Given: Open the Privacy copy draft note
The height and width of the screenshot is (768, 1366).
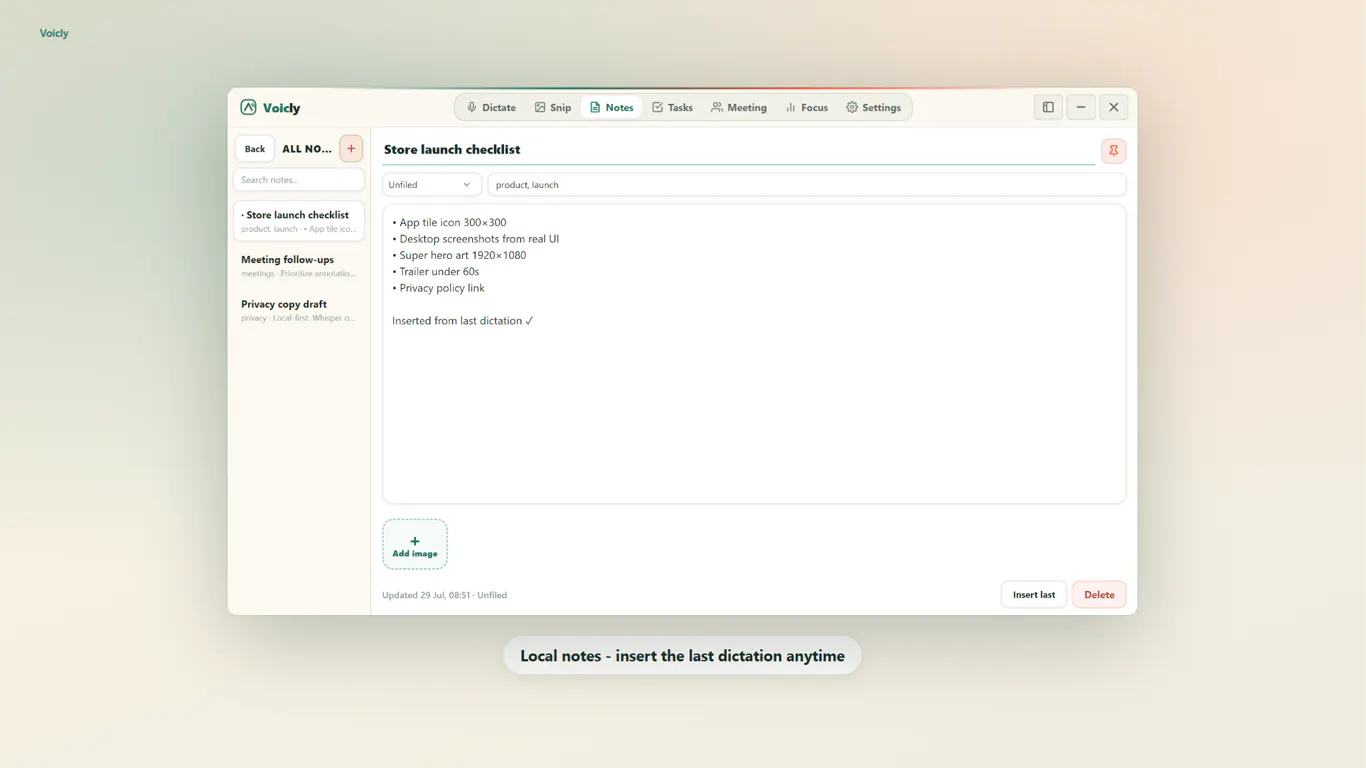Looking at the screenshot, I should pos(299,310).
